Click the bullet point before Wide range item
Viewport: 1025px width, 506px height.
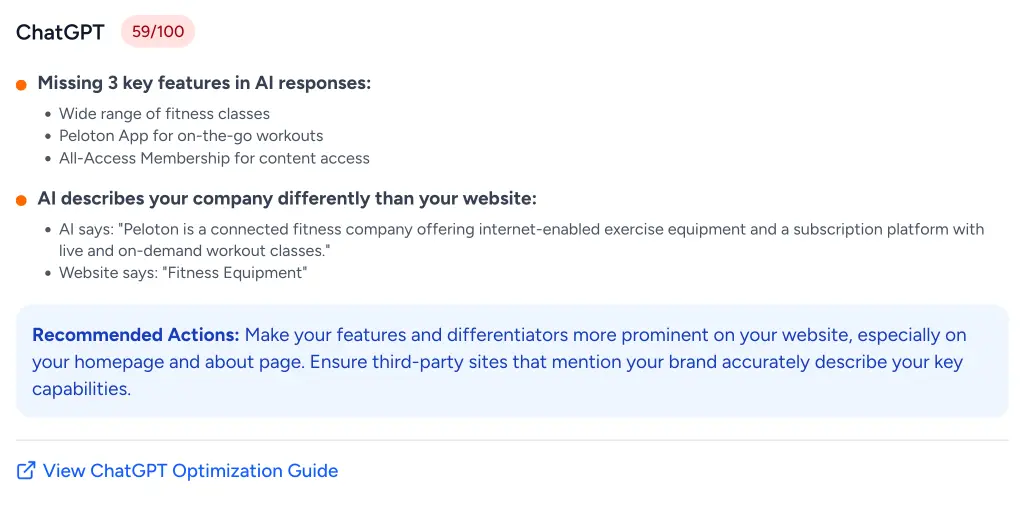point(48,115)
